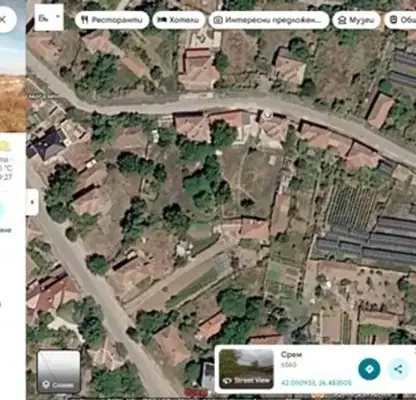Toggle map layers via Слоеве thumbnail
This screenshot has width=416, height=400.
point(59,372)
